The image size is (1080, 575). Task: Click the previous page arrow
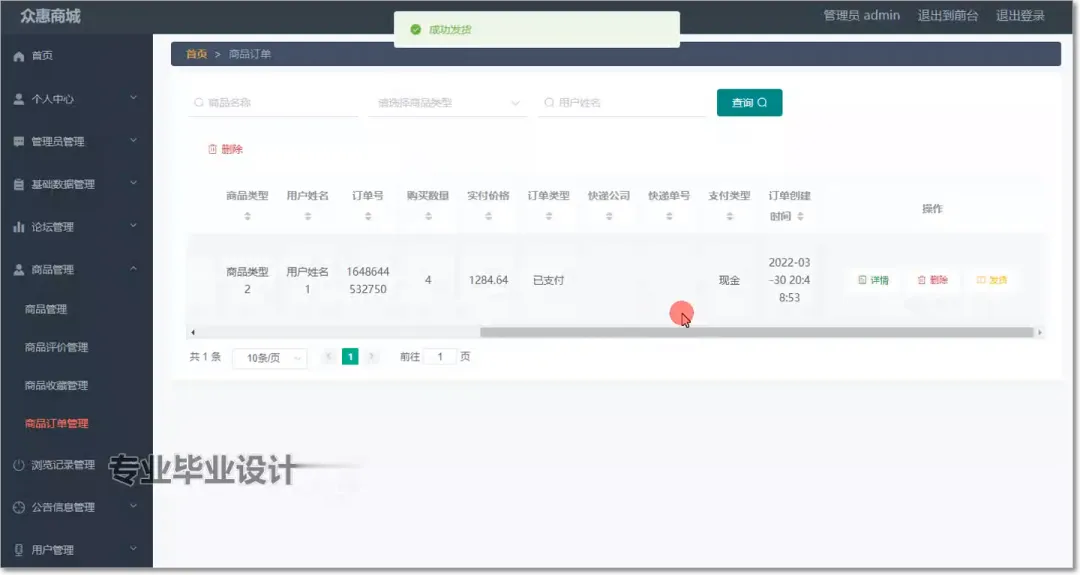[x=329, y=357]
